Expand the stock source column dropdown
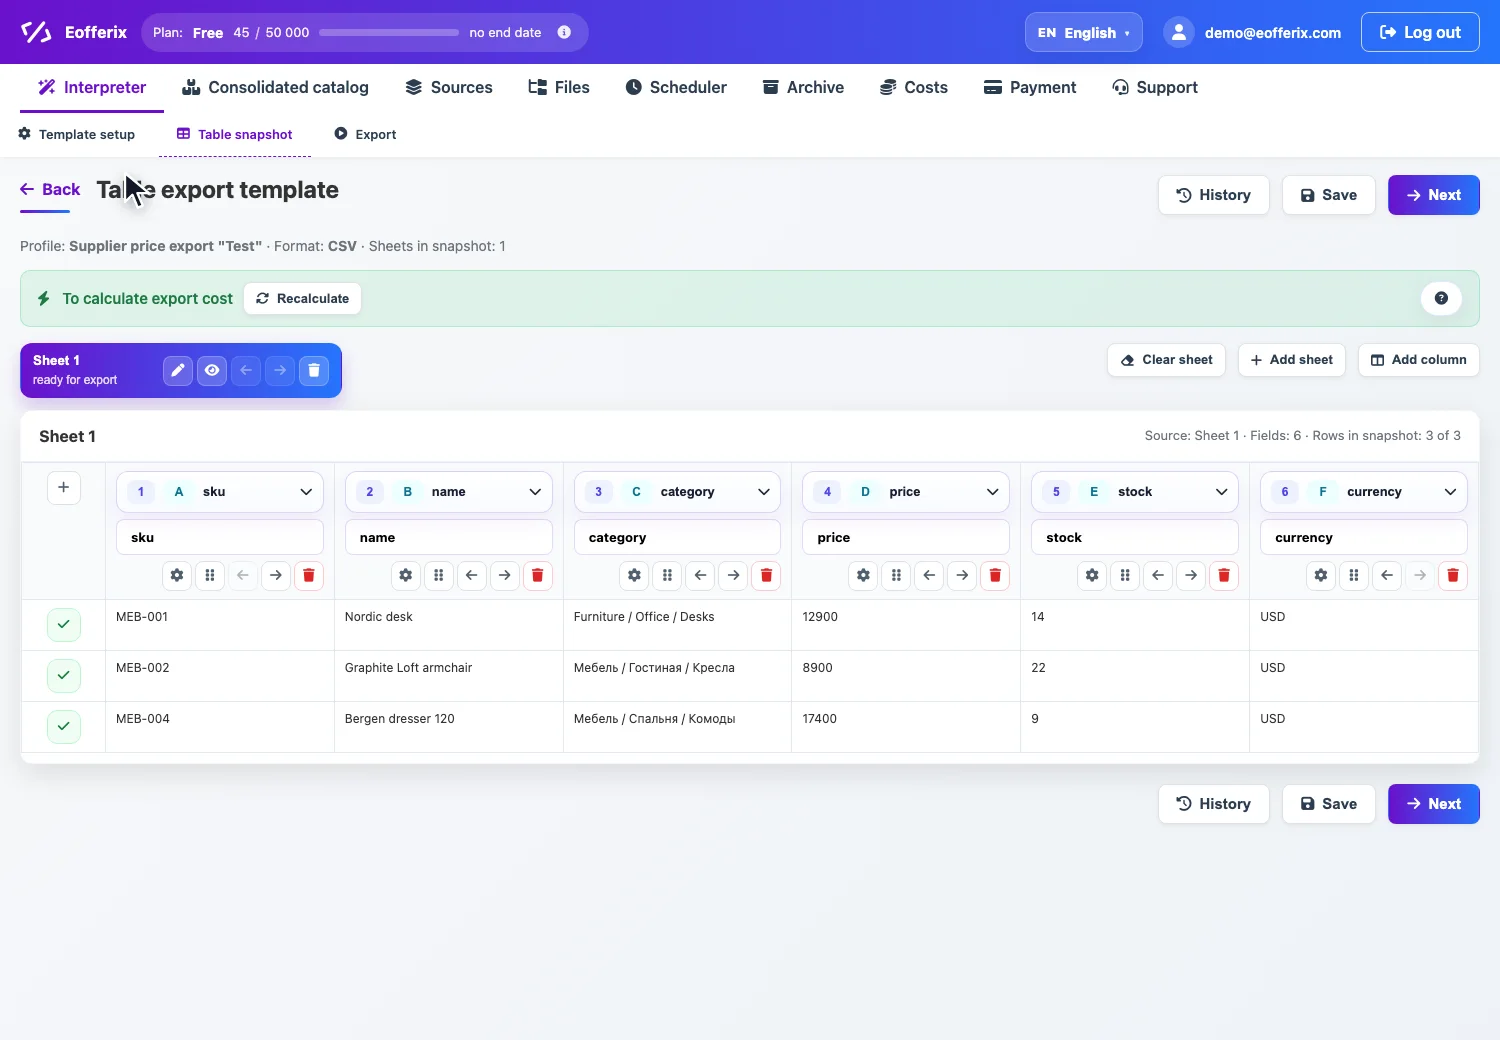This screenshot has height=1040, width=1500. [1135, 491]
